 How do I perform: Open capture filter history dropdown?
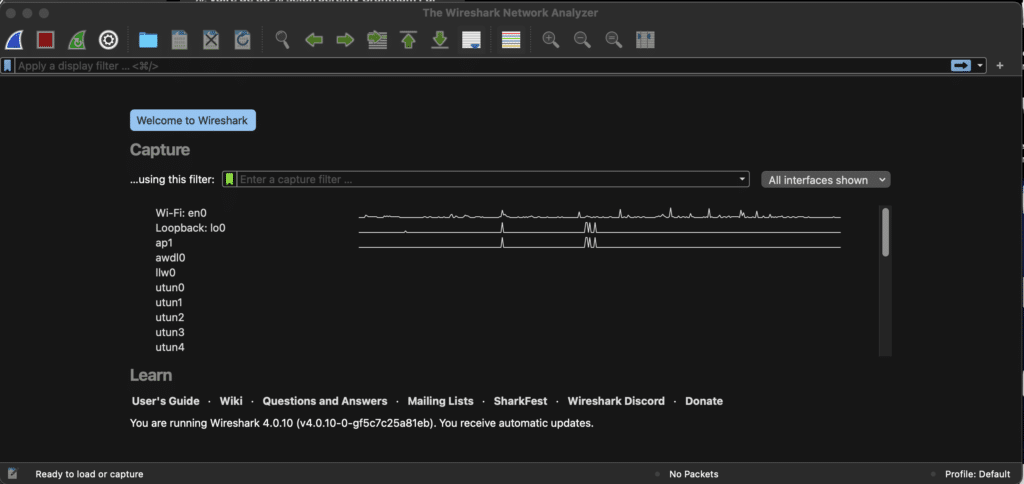(742, 179)
